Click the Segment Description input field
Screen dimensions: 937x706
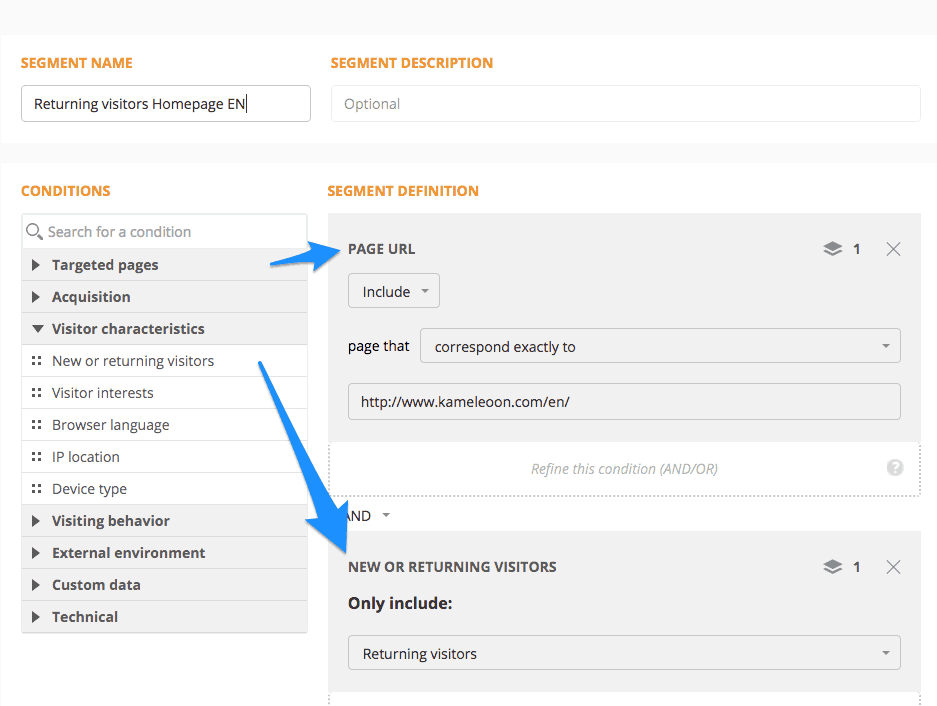pos(625,103)
